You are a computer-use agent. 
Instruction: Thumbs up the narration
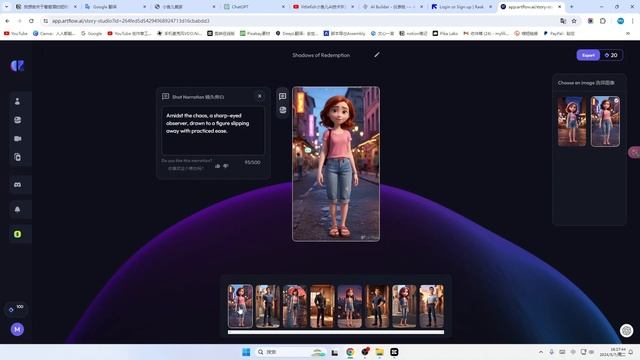[218, 166]
